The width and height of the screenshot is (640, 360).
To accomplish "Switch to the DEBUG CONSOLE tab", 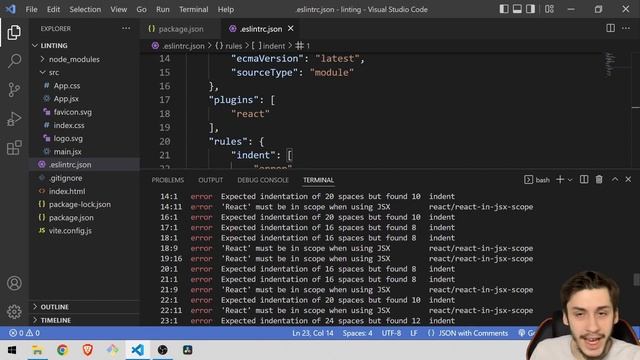I will (x=263, y=180).
